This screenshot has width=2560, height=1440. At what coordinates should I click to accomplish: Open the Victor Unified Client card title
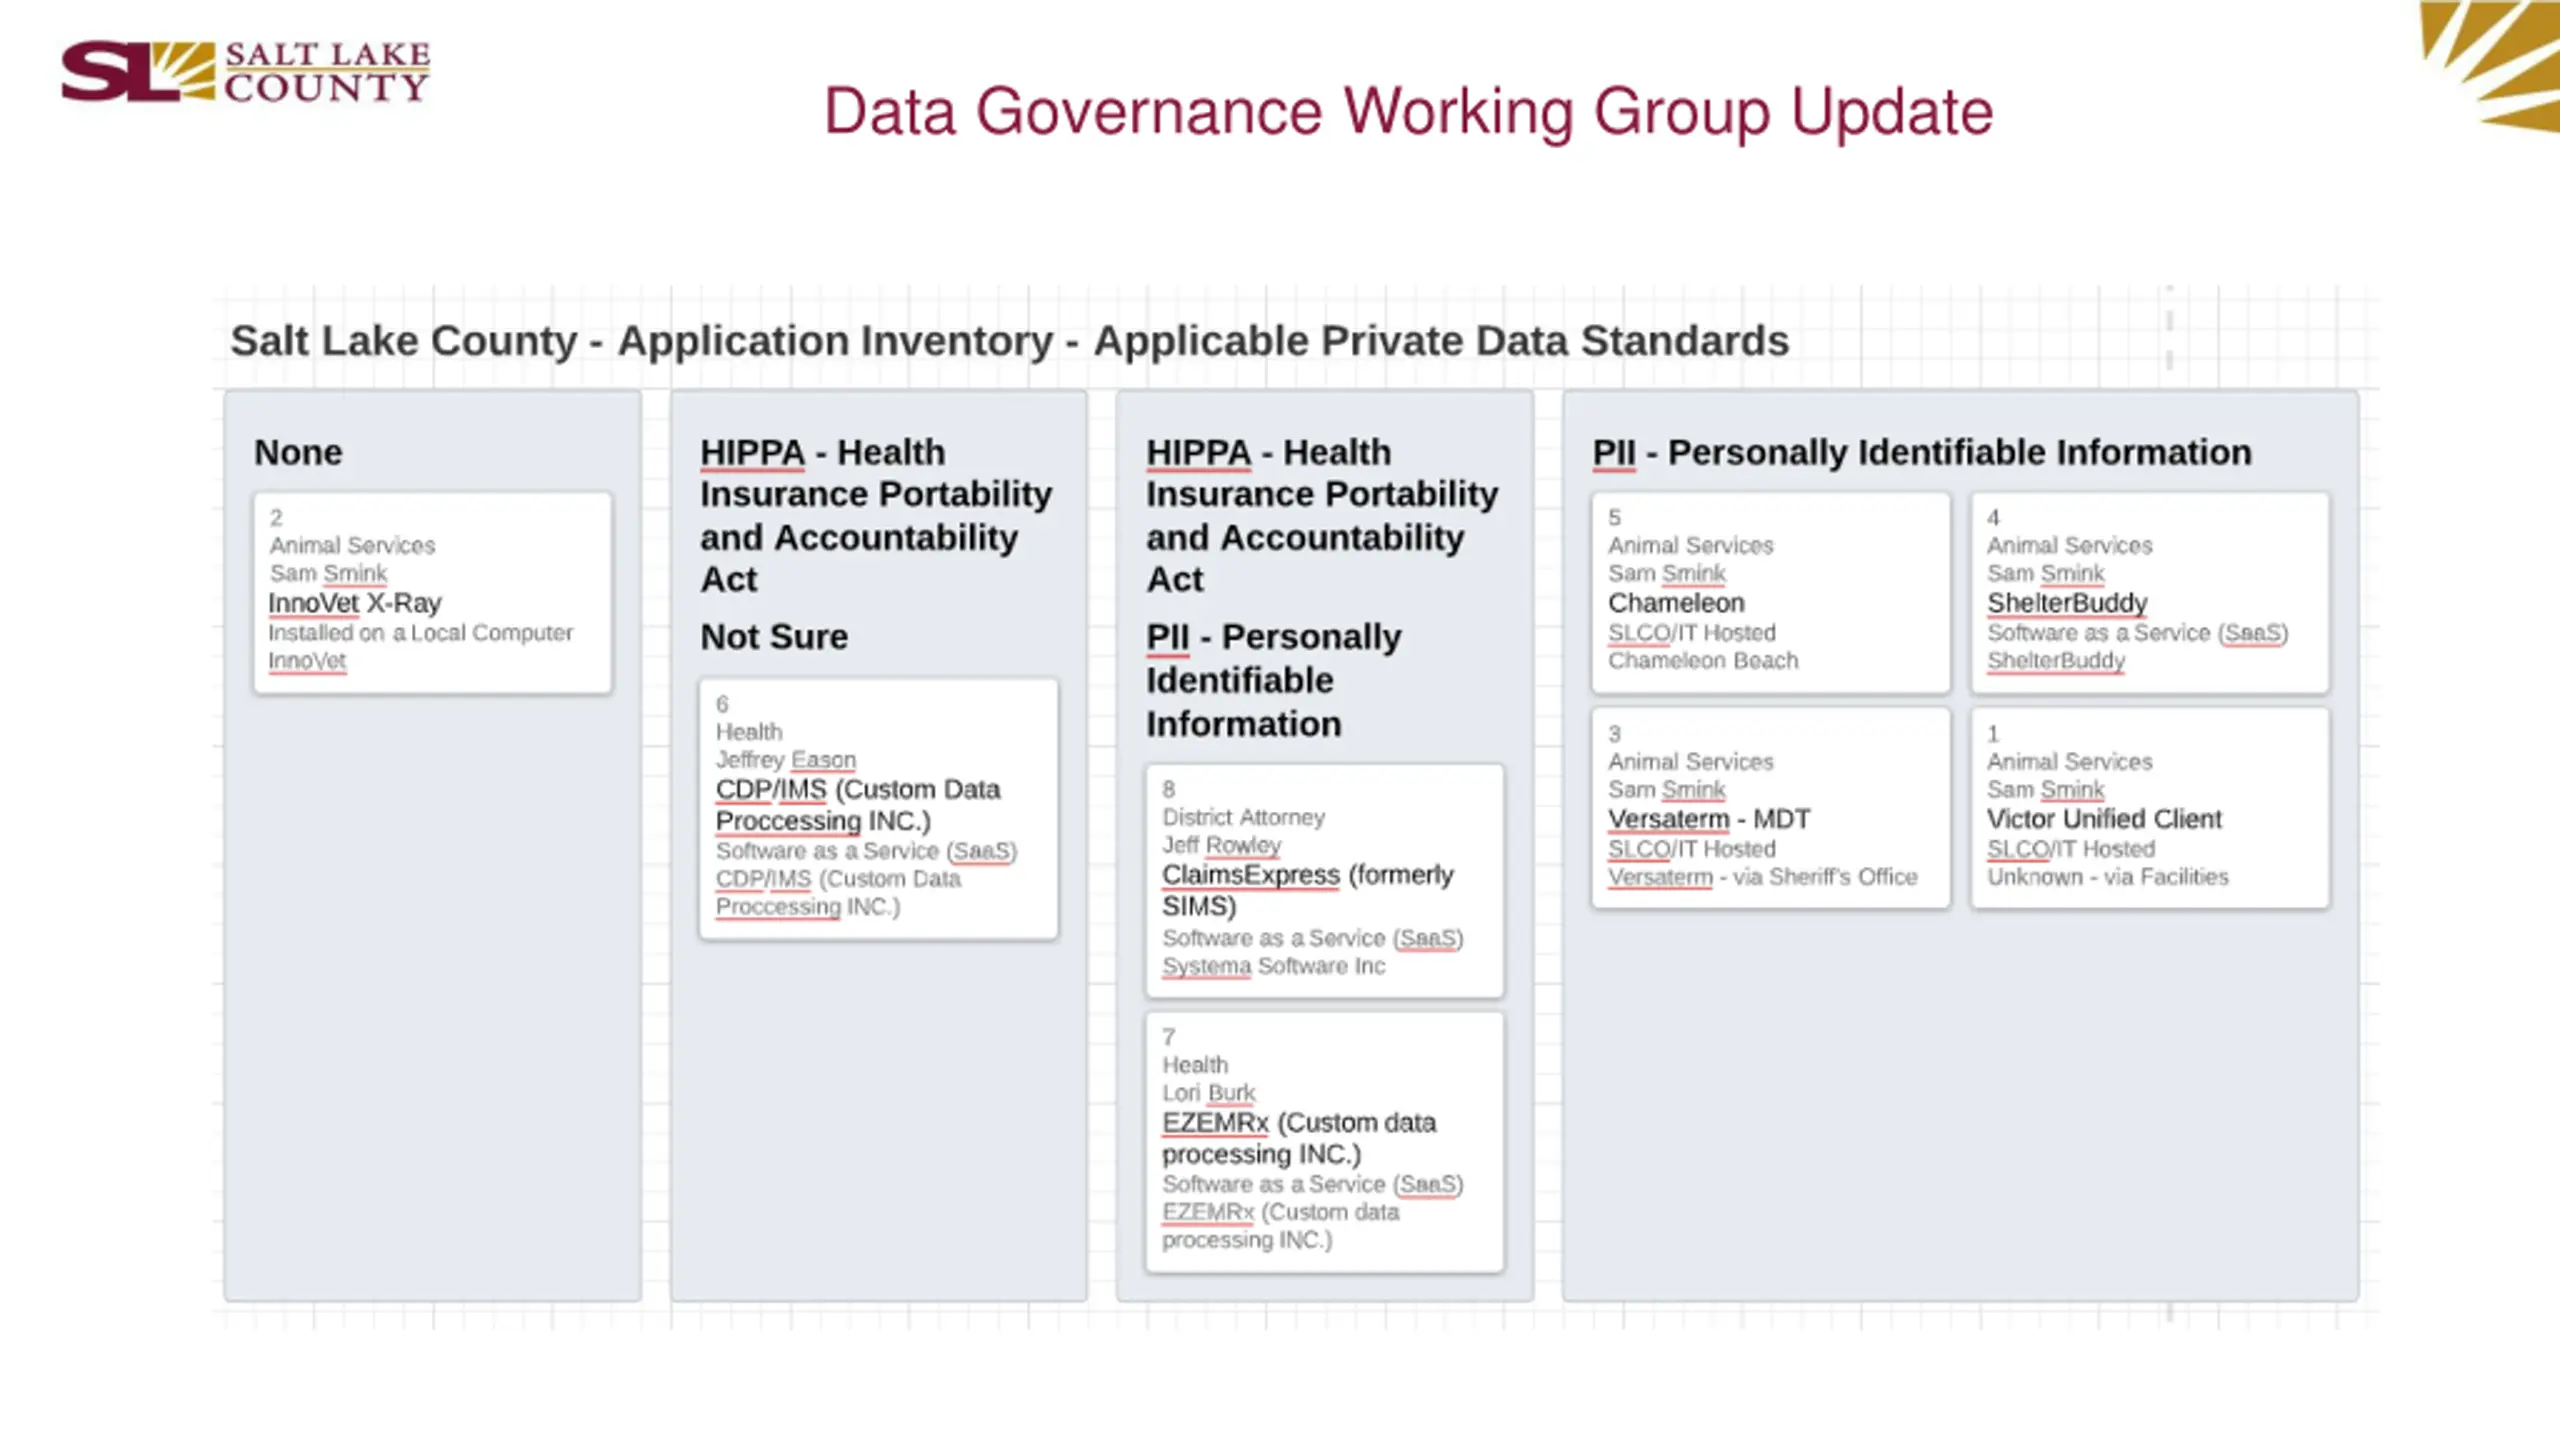[x=2104, y=819]
